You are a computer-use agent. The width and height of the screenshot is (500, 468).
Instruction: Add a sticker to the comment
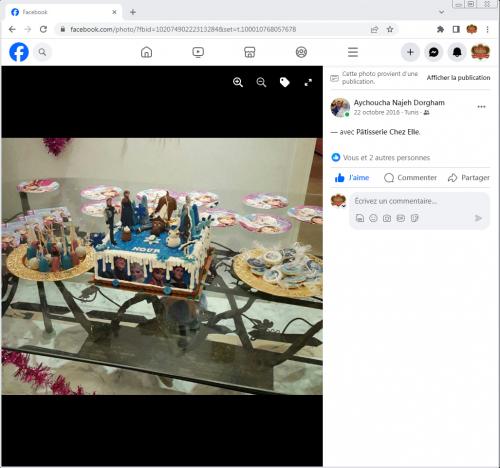414,218
